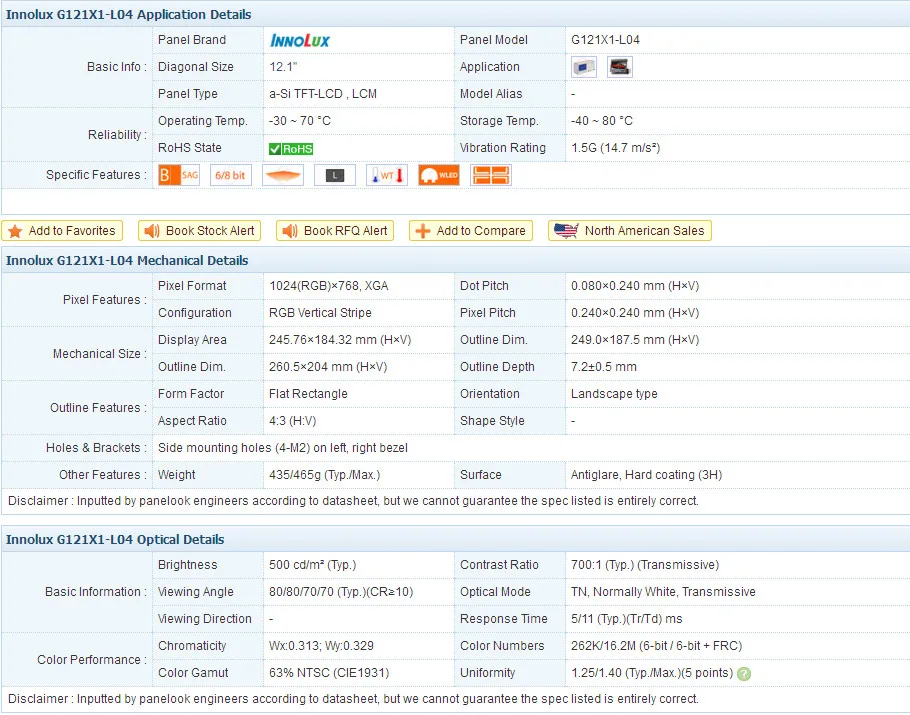This screenshot has width=910, height=715.
Task: Click the orange stacked-panels feature icon
Action: [x=491, y=175]
